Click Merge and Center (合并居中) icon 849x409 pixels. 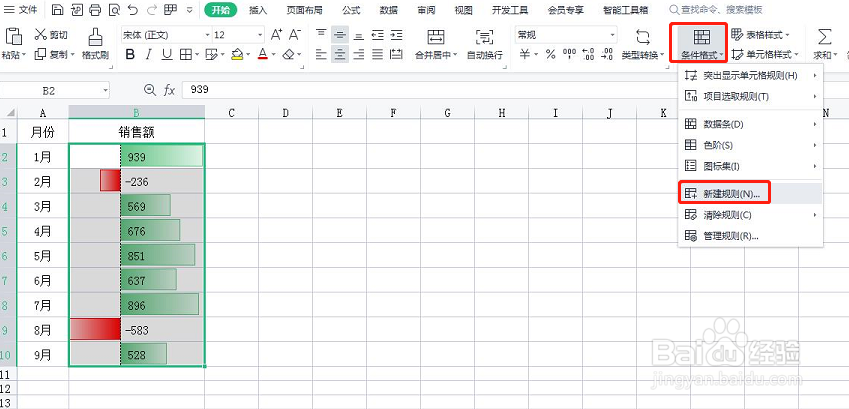pyautogui.click(x=435, y=37)
